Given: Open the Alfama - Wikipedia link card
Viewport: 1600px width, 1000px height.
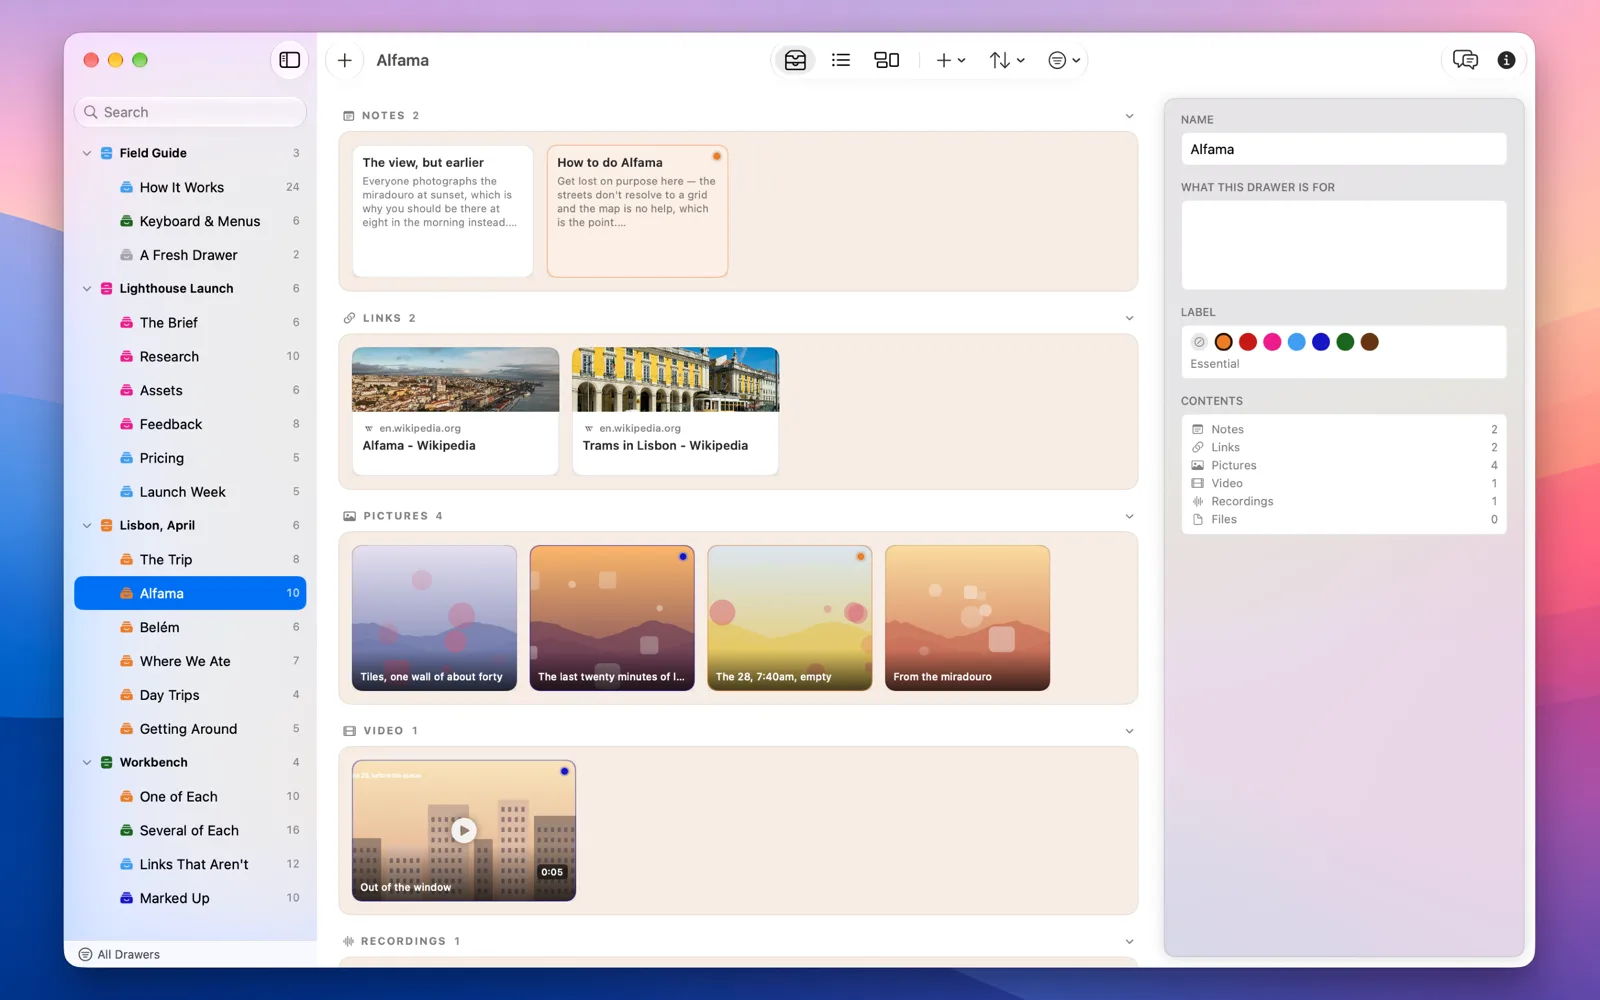Looking at the screenshot, I should pos(455,410).
